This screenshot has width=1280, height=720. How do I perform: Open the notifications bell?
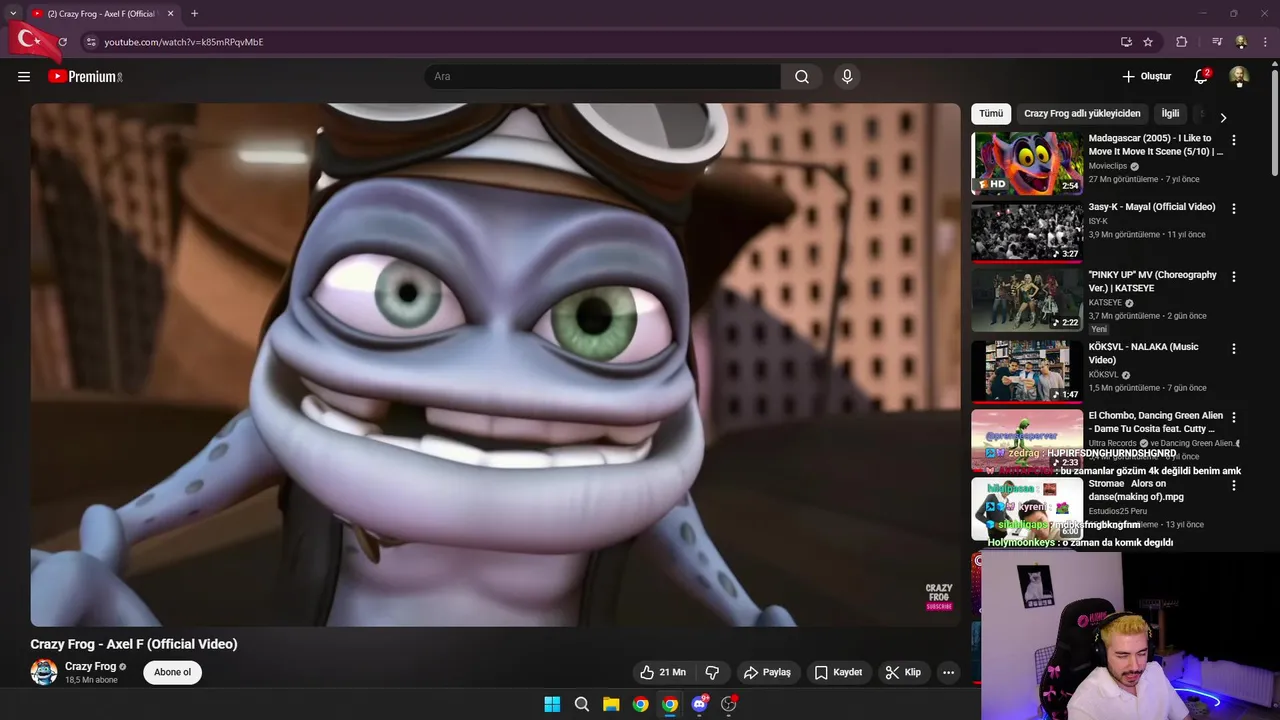click(1201, 76)
